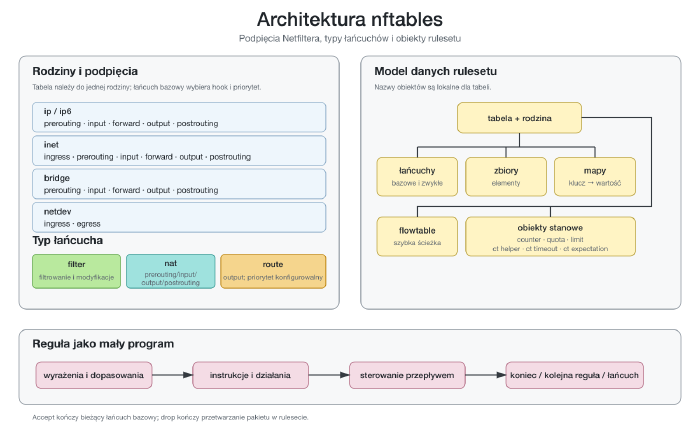The height and width of the screenshot is (431, 700).
Task: Click the 'bridge' family box
Action: coord(179,184)
